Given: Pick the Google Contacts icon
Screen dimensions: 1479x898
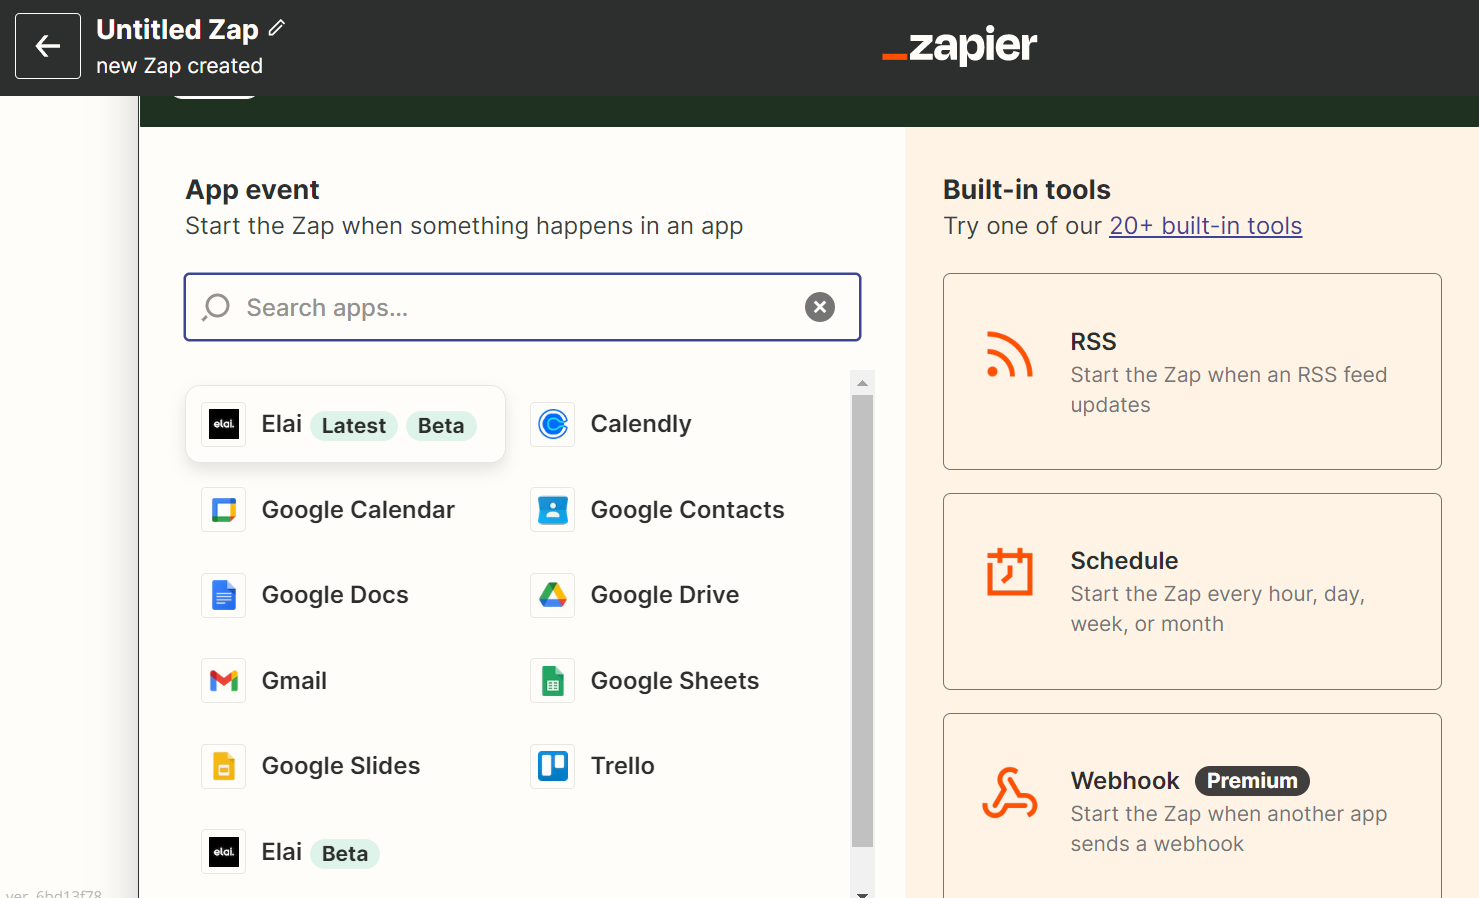Looking at the screenshot, I should click(x=553, y=510).
